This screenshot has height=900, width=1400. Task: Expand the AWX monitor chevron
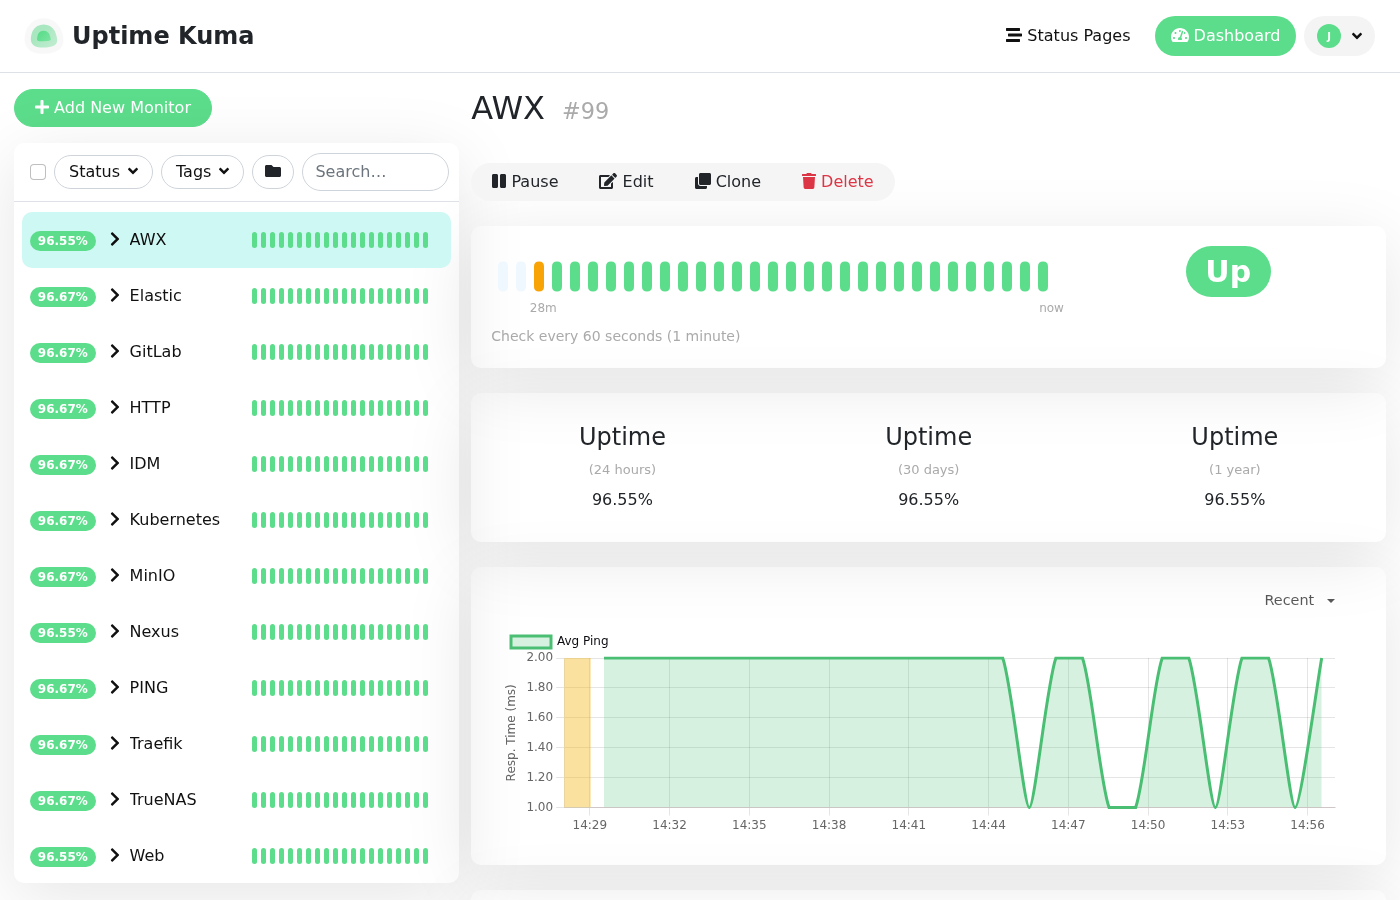click(115, 240)
